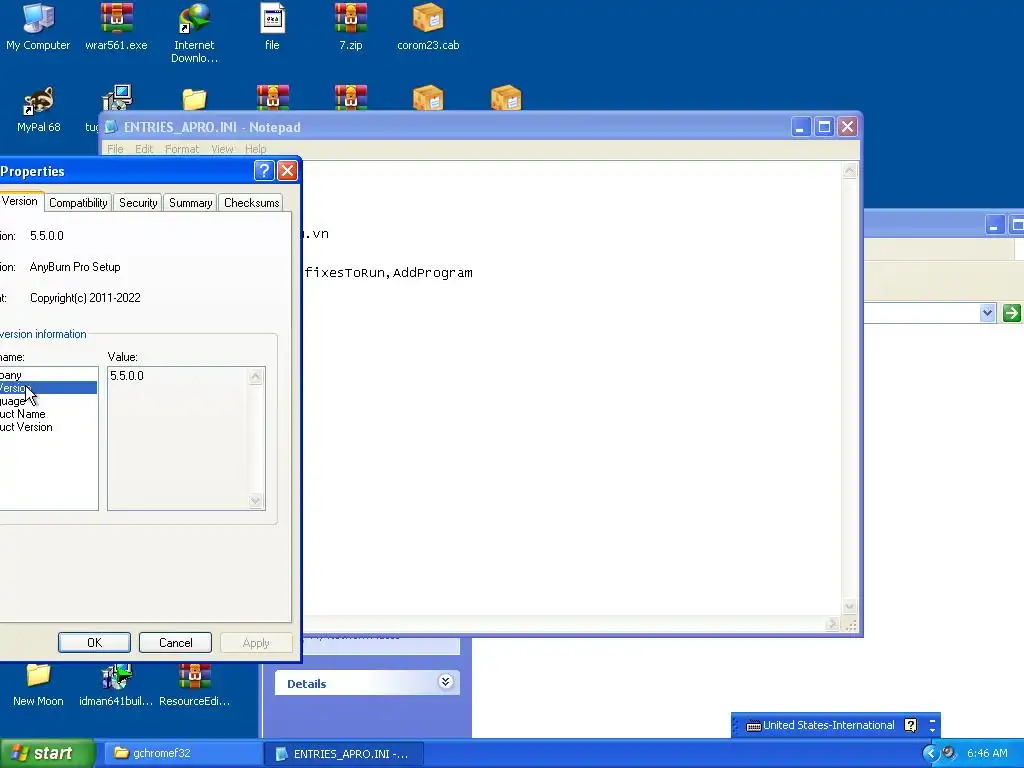
Task: Open idman641build installer icon
Action: click(116, 684)
